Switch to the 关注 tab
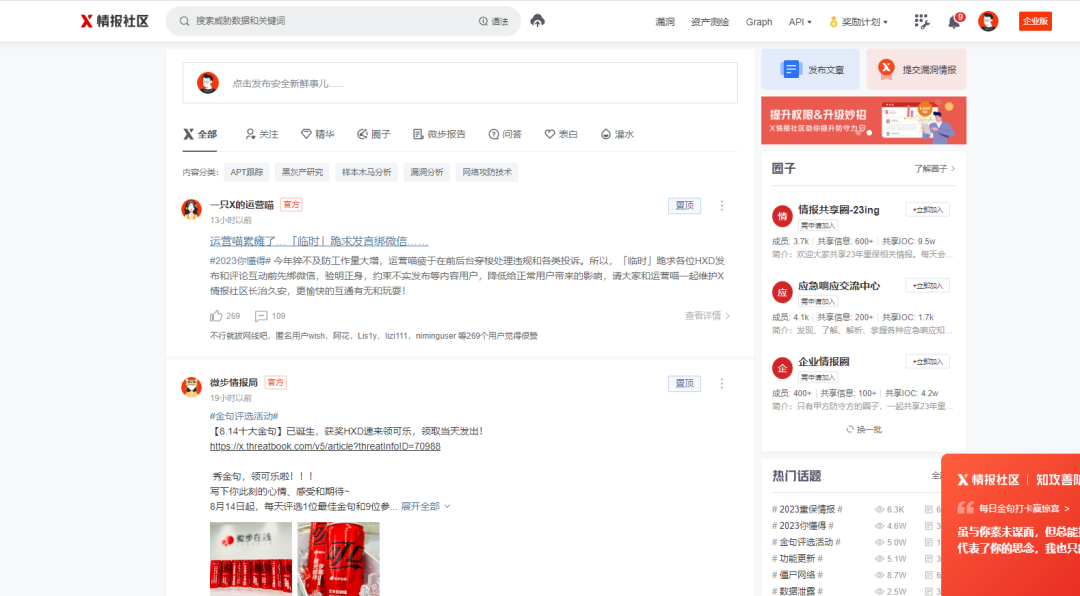 pyautogui.click(x=262, y=134)
